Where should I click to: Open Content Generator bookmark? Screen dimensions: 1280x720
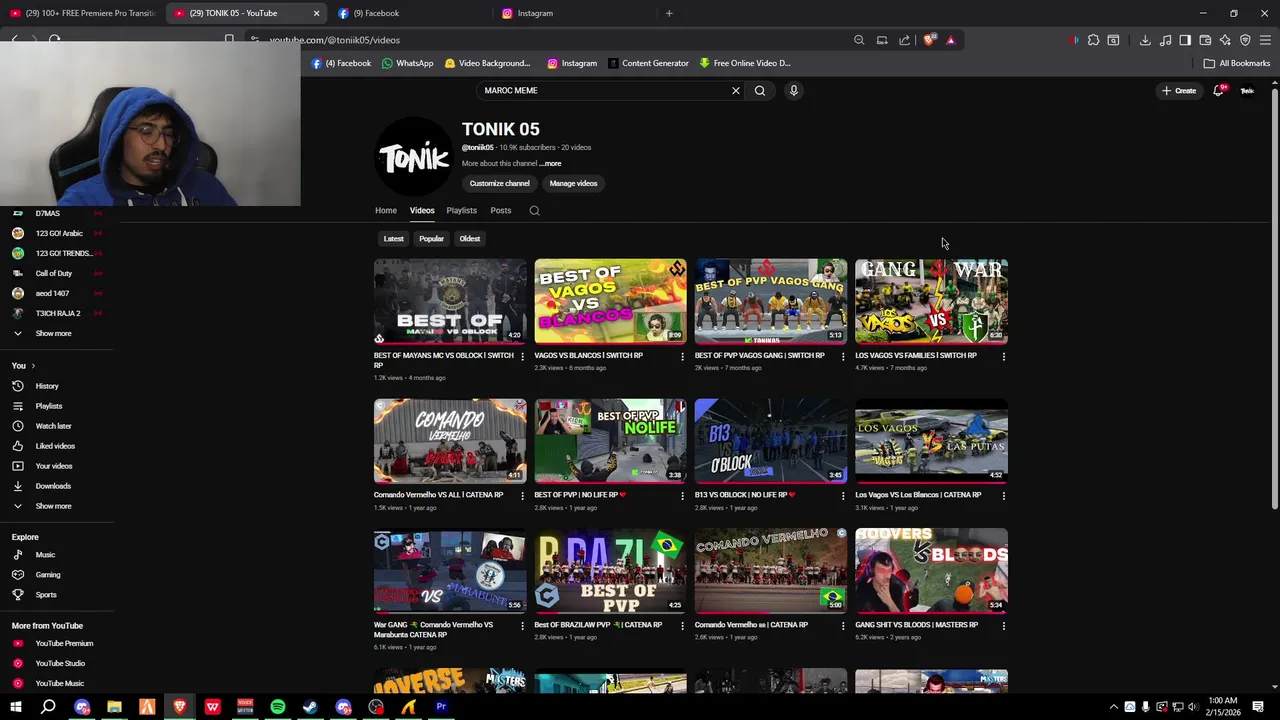648,63
